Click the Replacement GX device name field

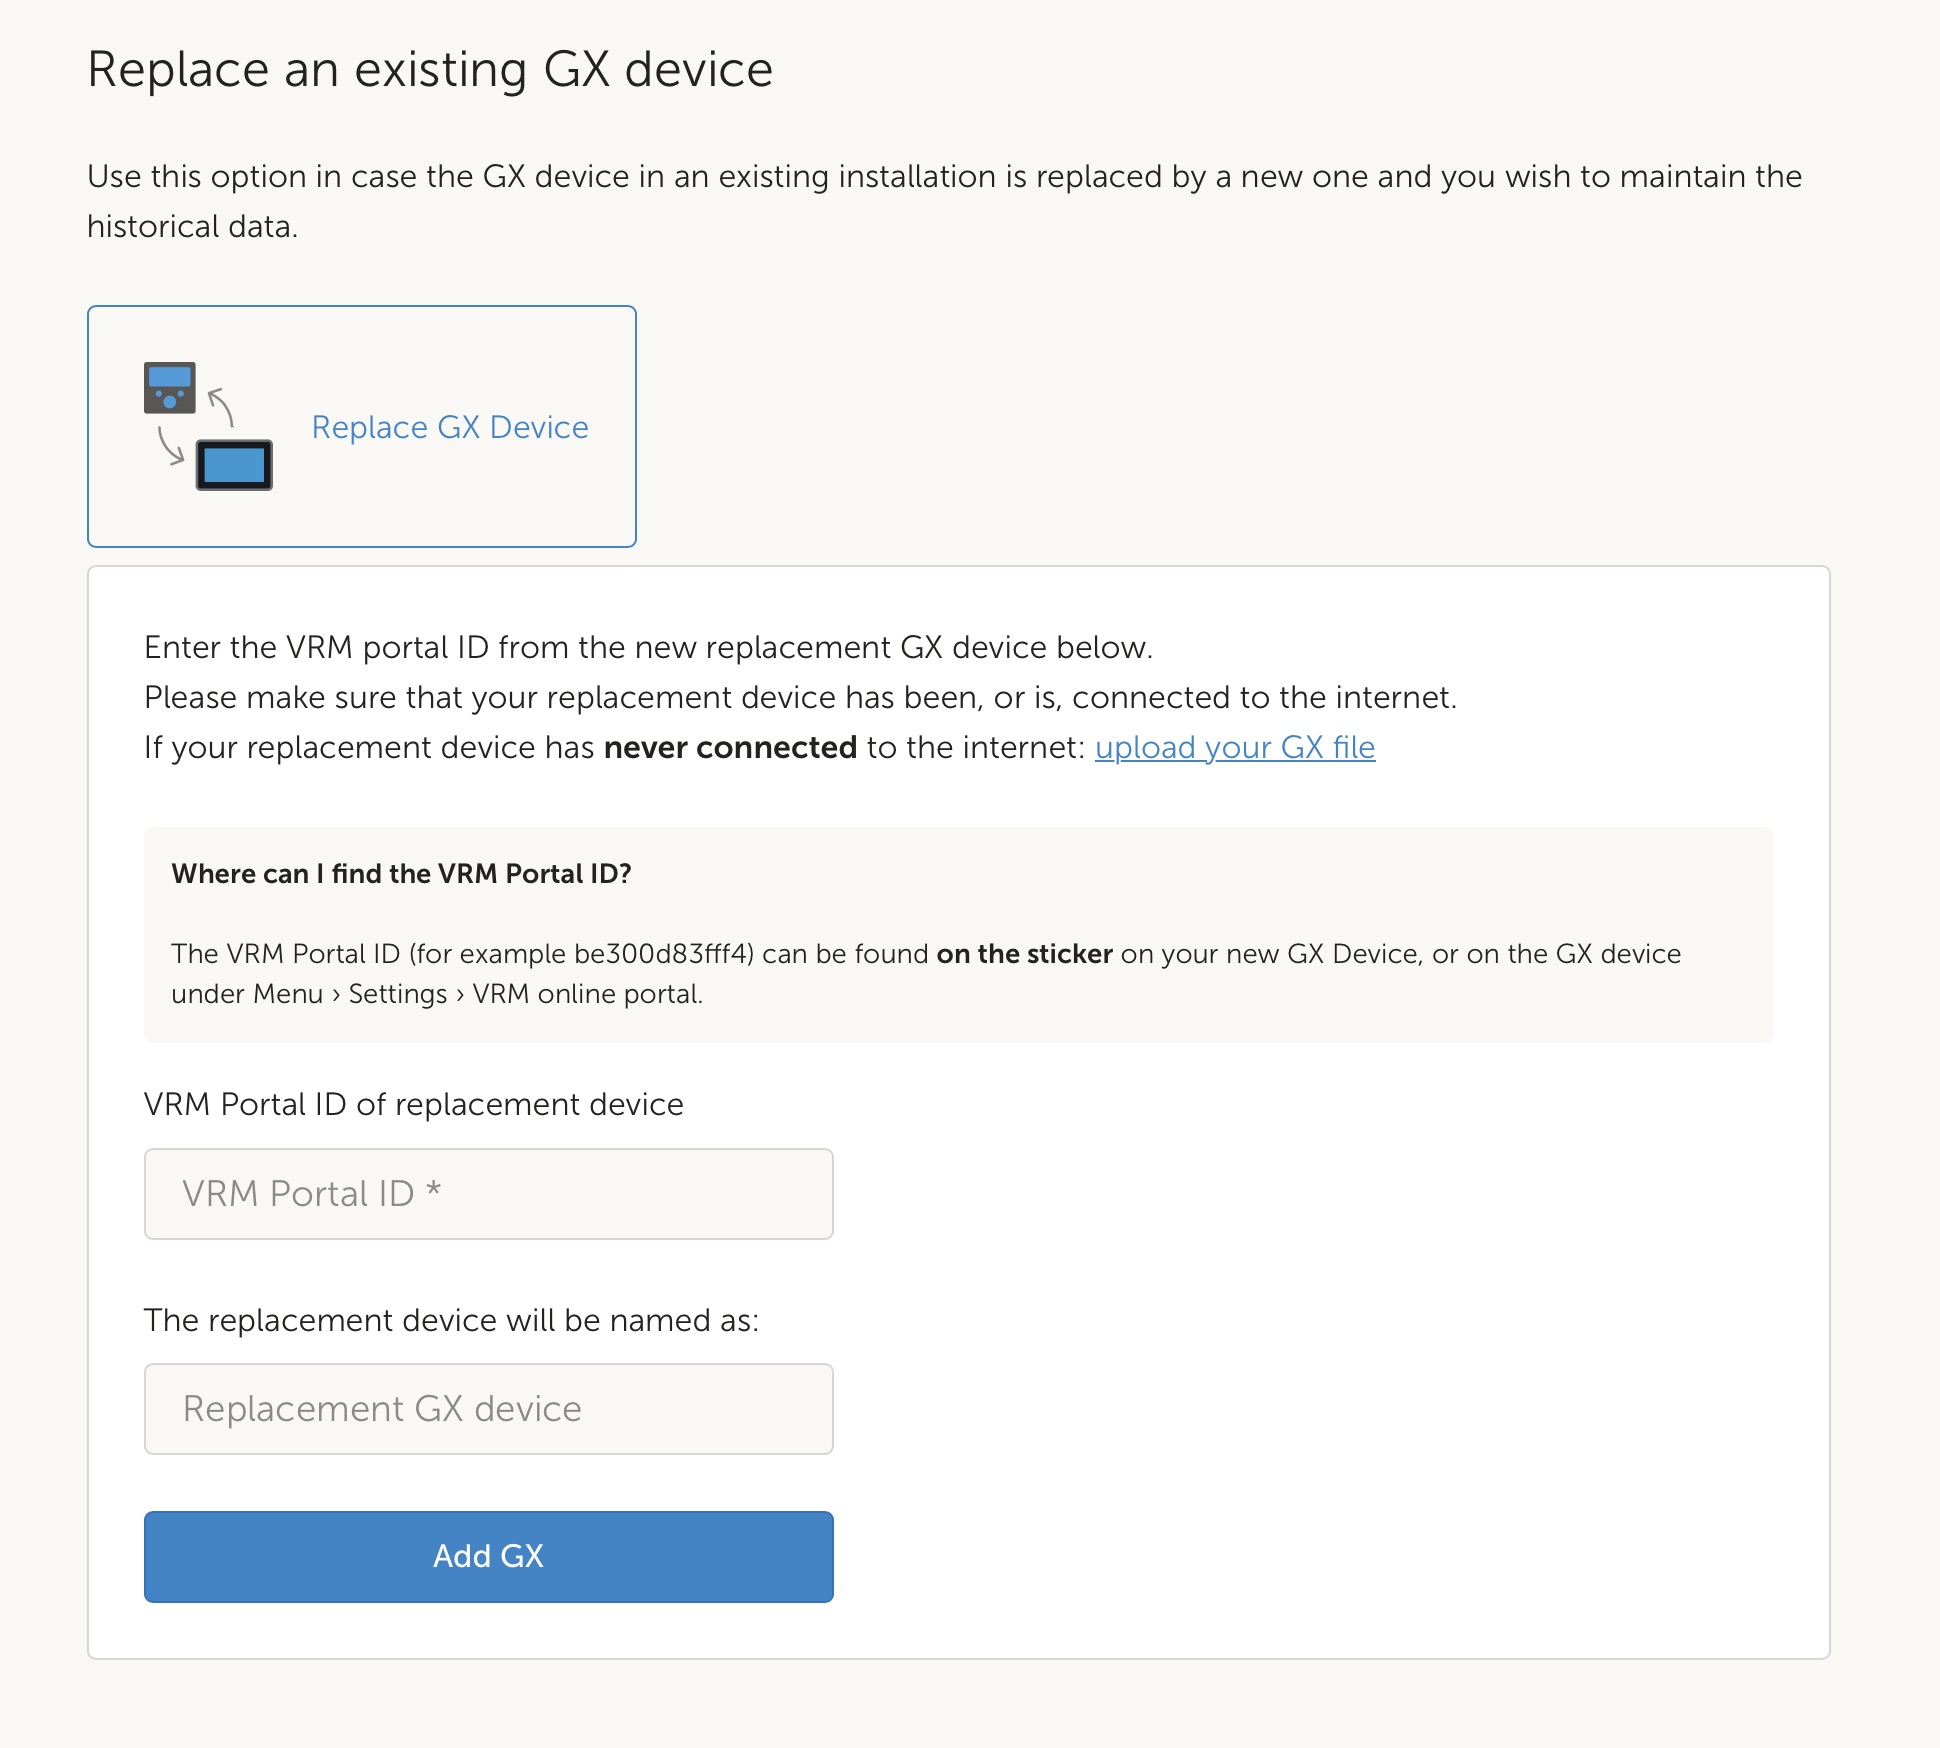[x=488, y=1409]
